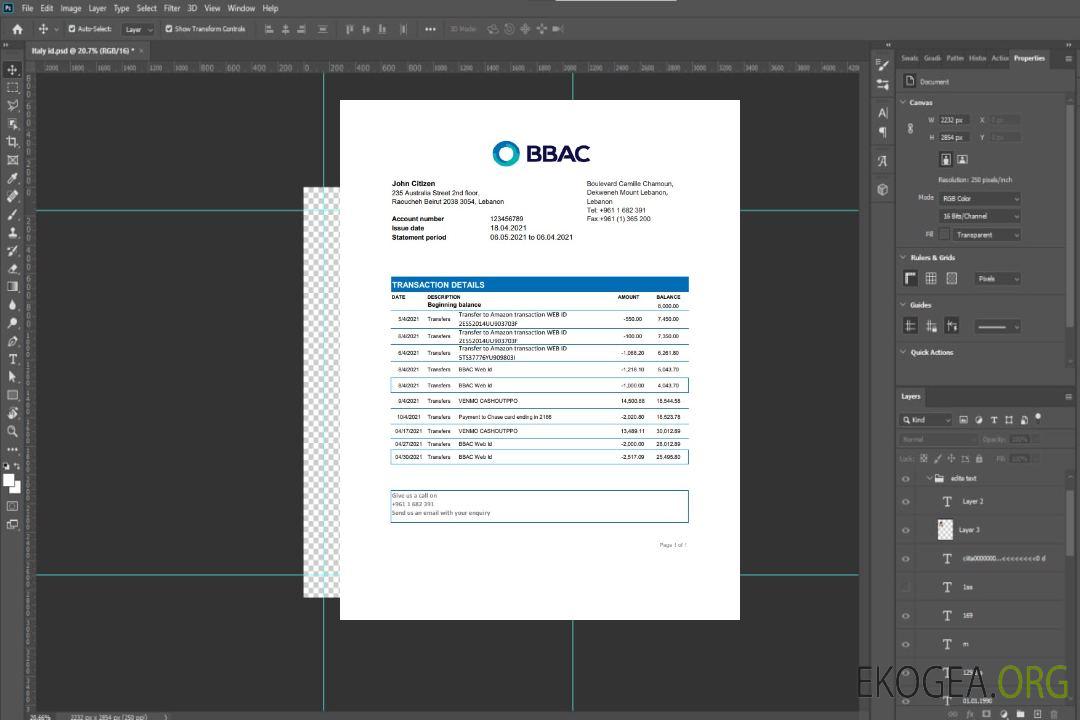The width and height of the screenshot is (1080, 720).
Task: Select the Brush tool
Action: pyautogui.click(x=12, y=214)
